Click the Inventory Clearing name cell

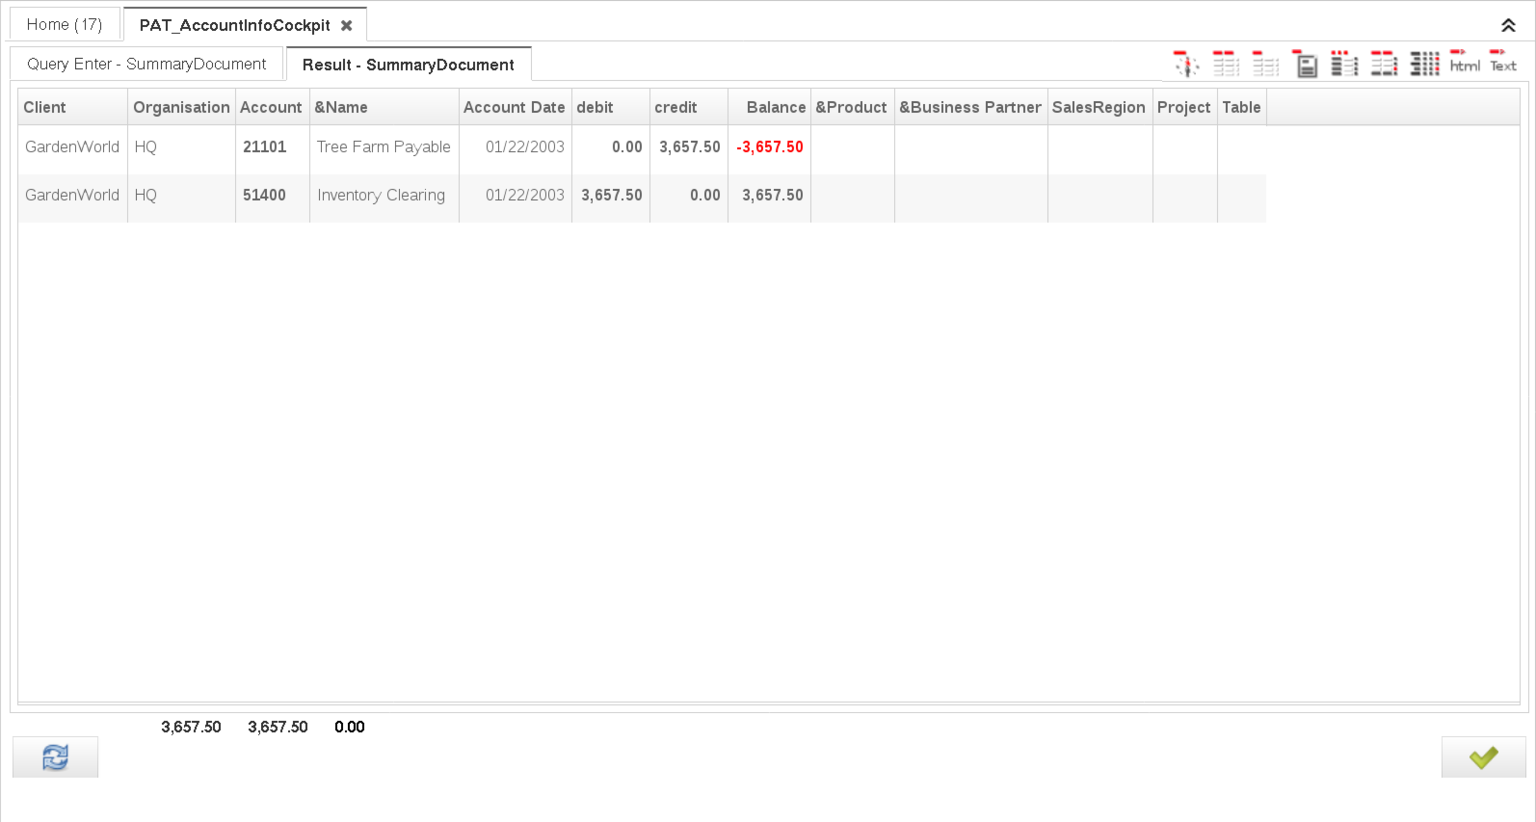coord(381,195)
